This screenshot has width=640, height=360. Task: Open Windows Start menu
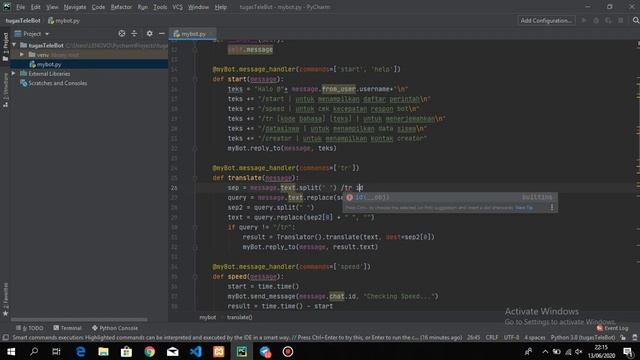point(11,351)
